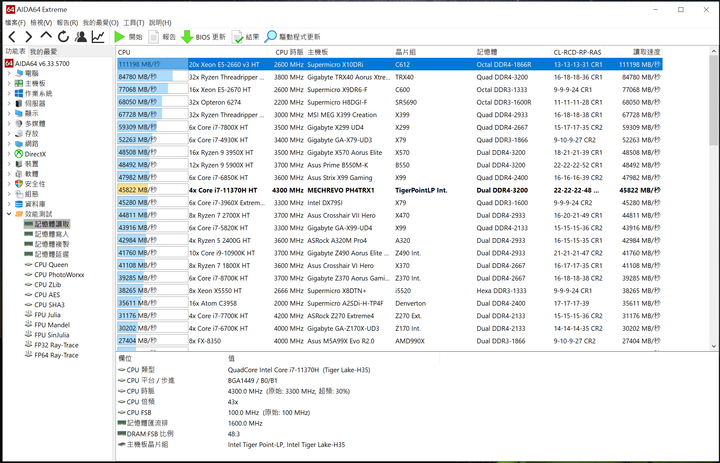This screenshot has height=463, width=720.
Task: Open the 檢視(V) menu
Action: [41, 23]
